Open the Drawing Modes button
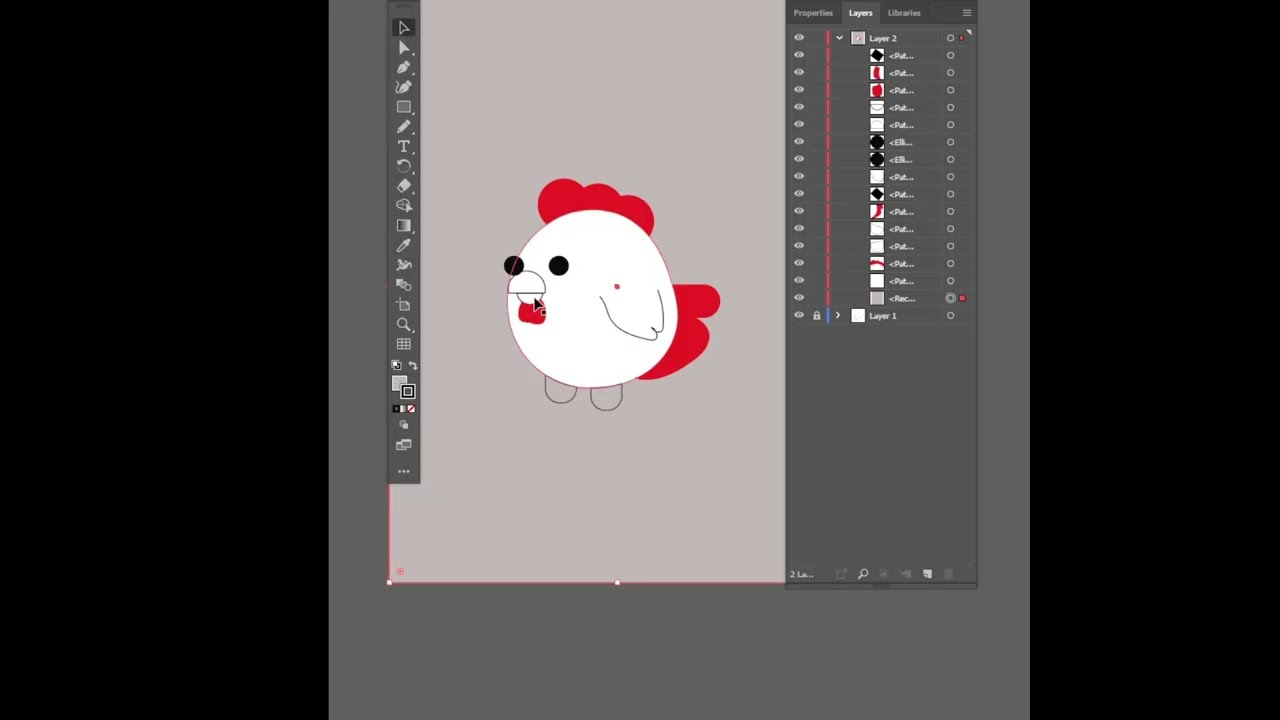 404,425
